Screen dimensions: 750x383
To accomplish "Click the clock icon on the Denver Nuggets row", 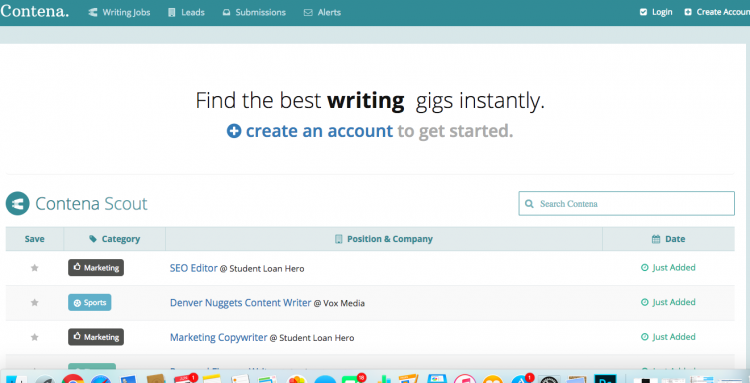I will coord(645,302).
